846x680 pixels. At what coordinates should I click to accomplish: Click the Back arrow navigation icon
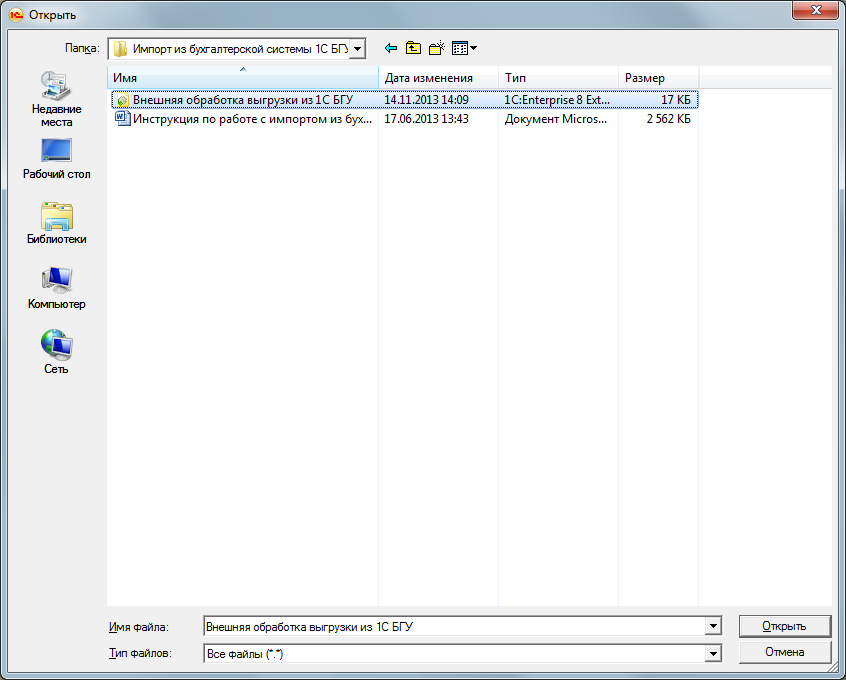(x=390, y=48)
